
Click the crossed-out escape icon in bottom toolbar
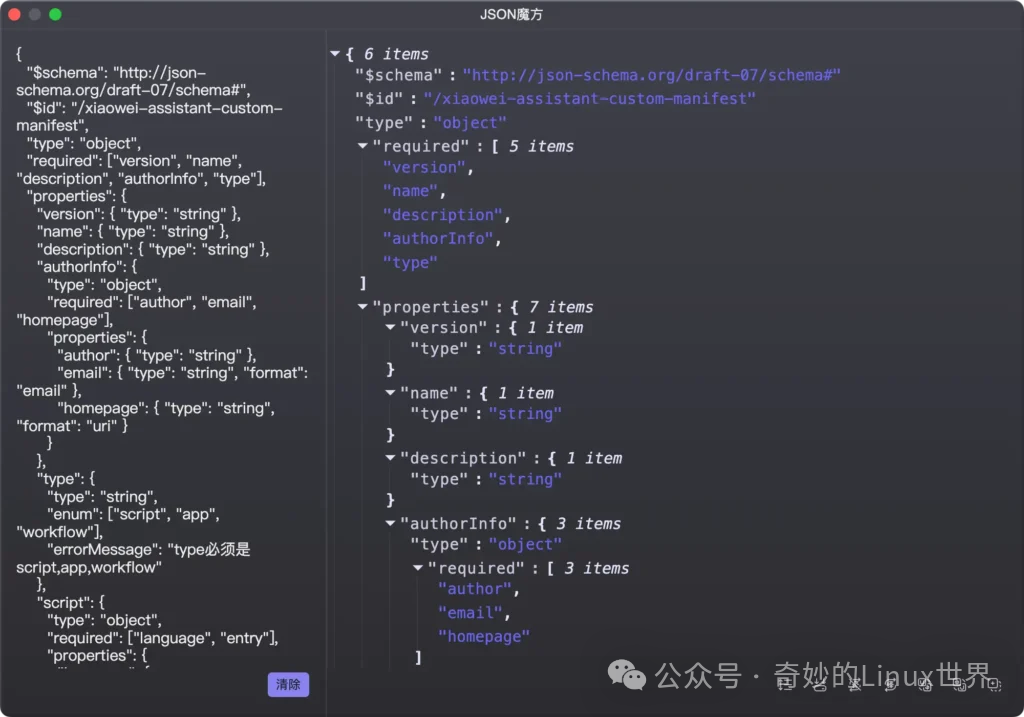coord(856,684)
